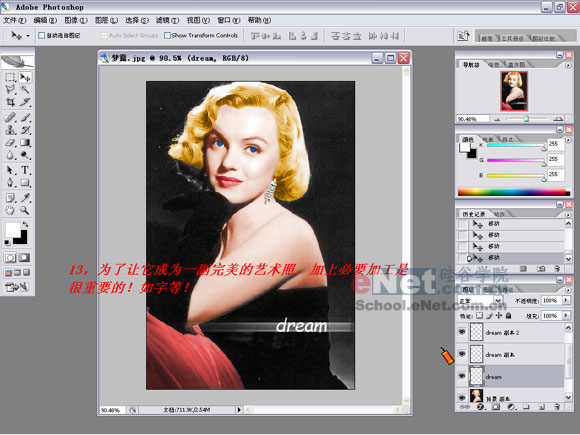Select the Rectangular Marquee tool
Screen dimensions: 580x435
(10, 77)
